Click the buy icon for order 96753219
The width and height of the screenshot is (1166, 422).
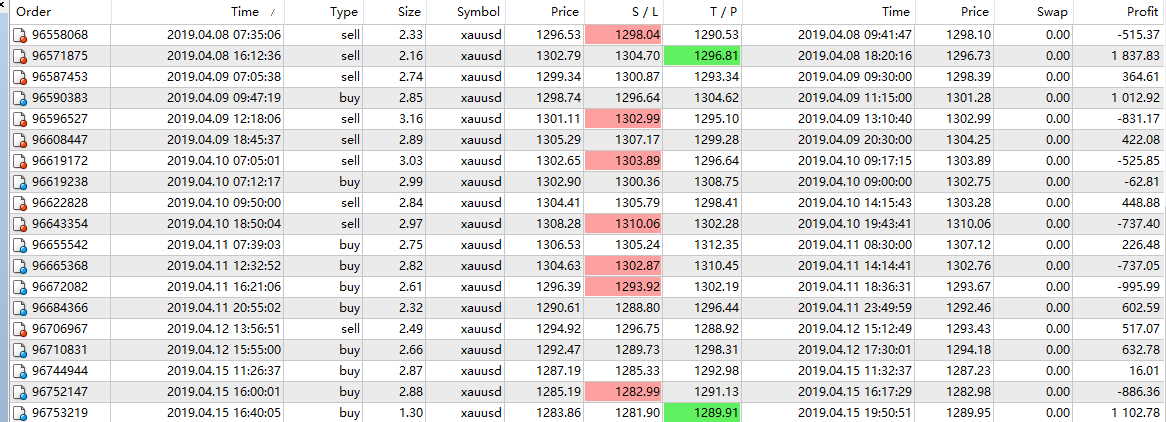point(19,413)
